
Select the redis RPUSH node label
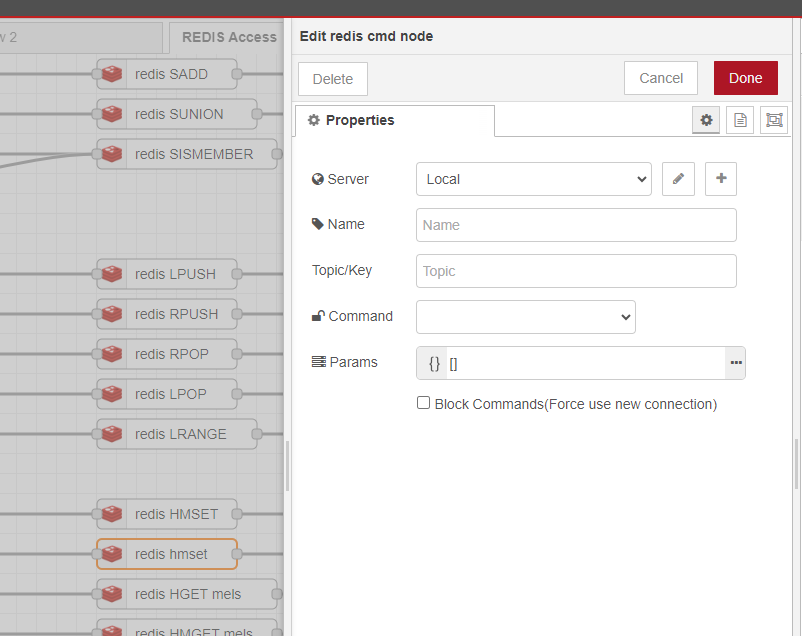click(x=176, y=314)
